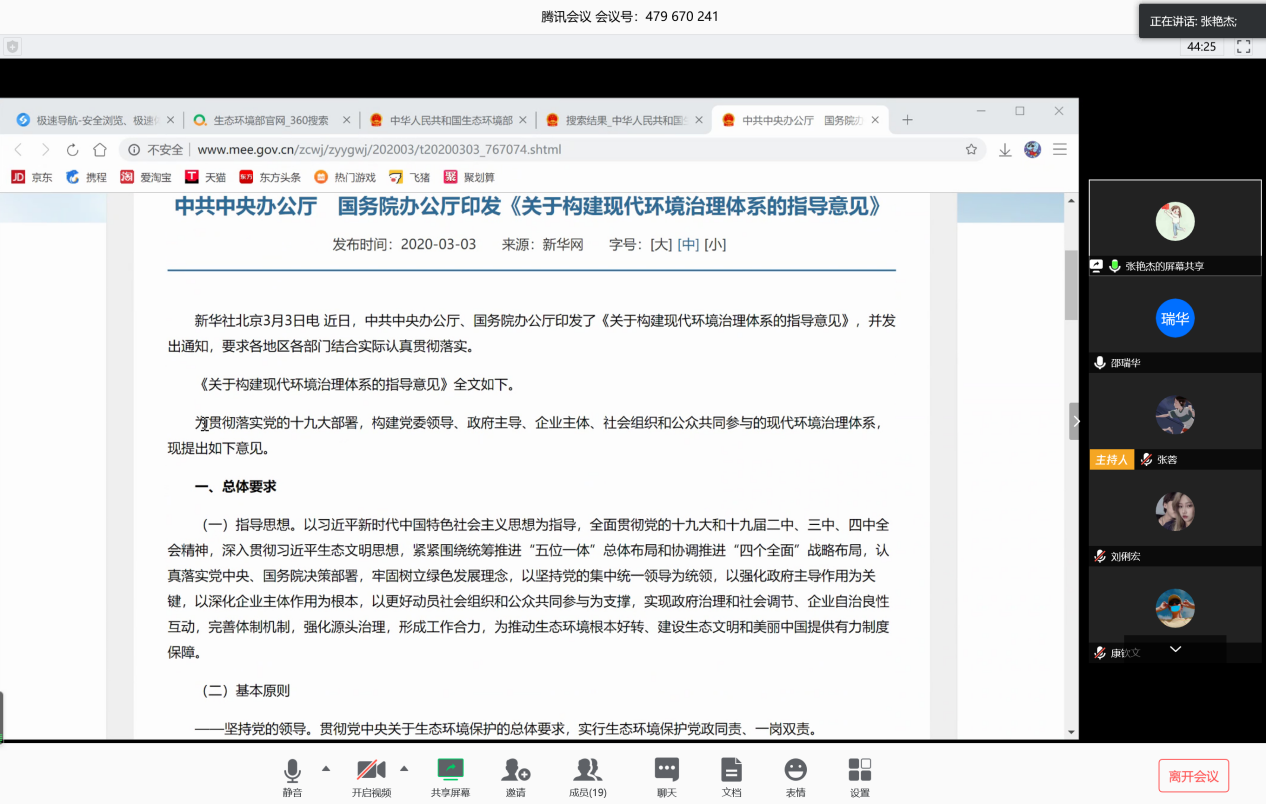Open the 表情 emoji reactions icon

795,770
